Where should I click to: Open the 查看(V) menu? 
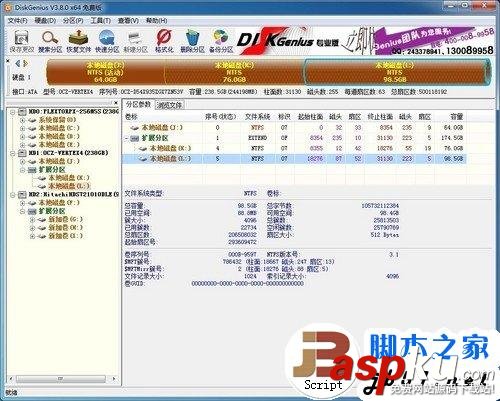click(128, 21)
